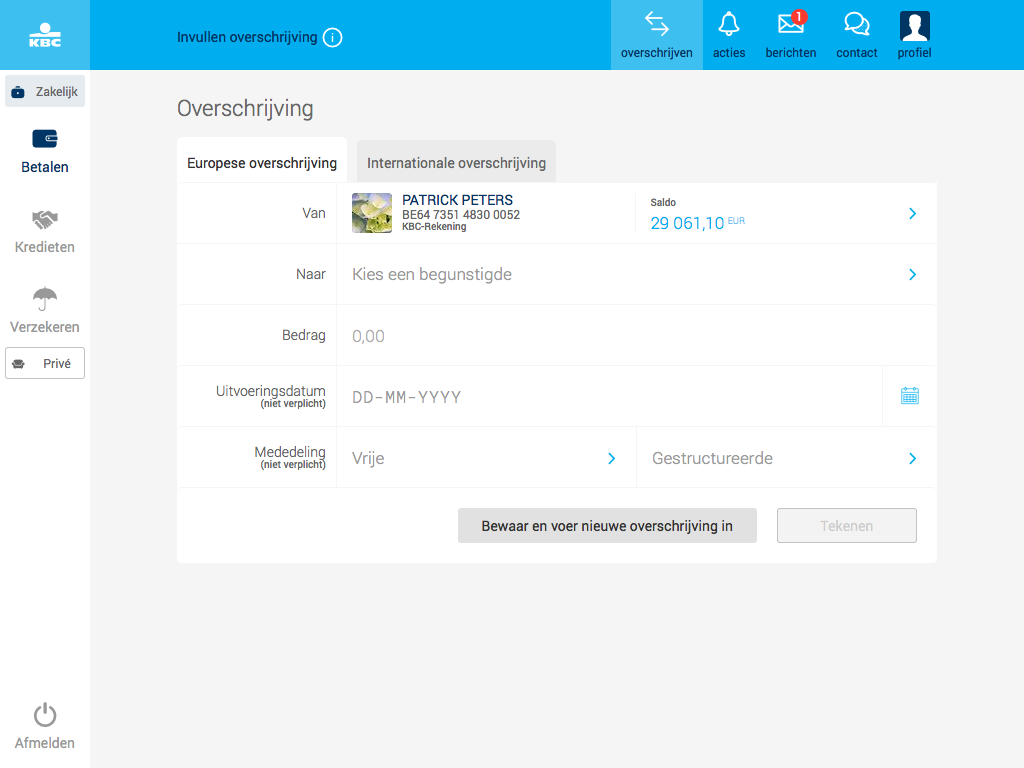Select the Europese overschrijving tab

tap(262, 163)
